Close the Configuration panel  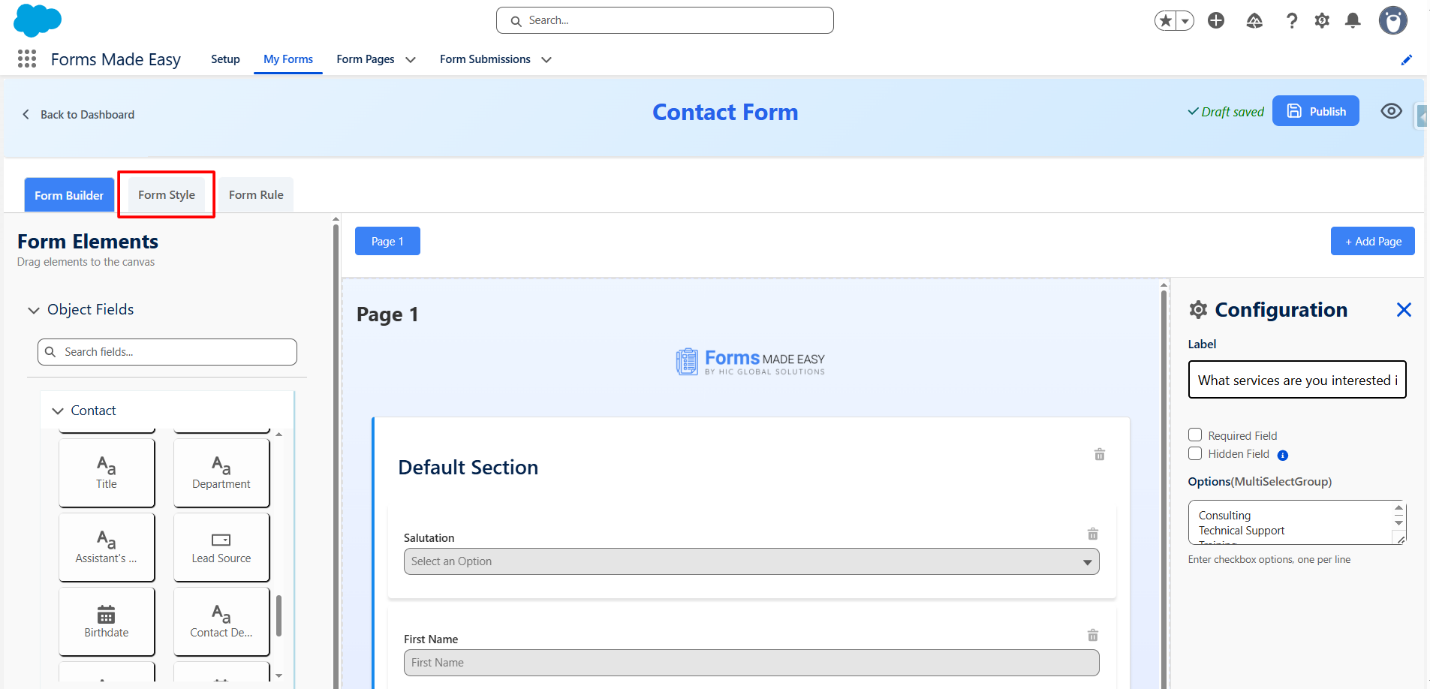[x=1403, y=310]
